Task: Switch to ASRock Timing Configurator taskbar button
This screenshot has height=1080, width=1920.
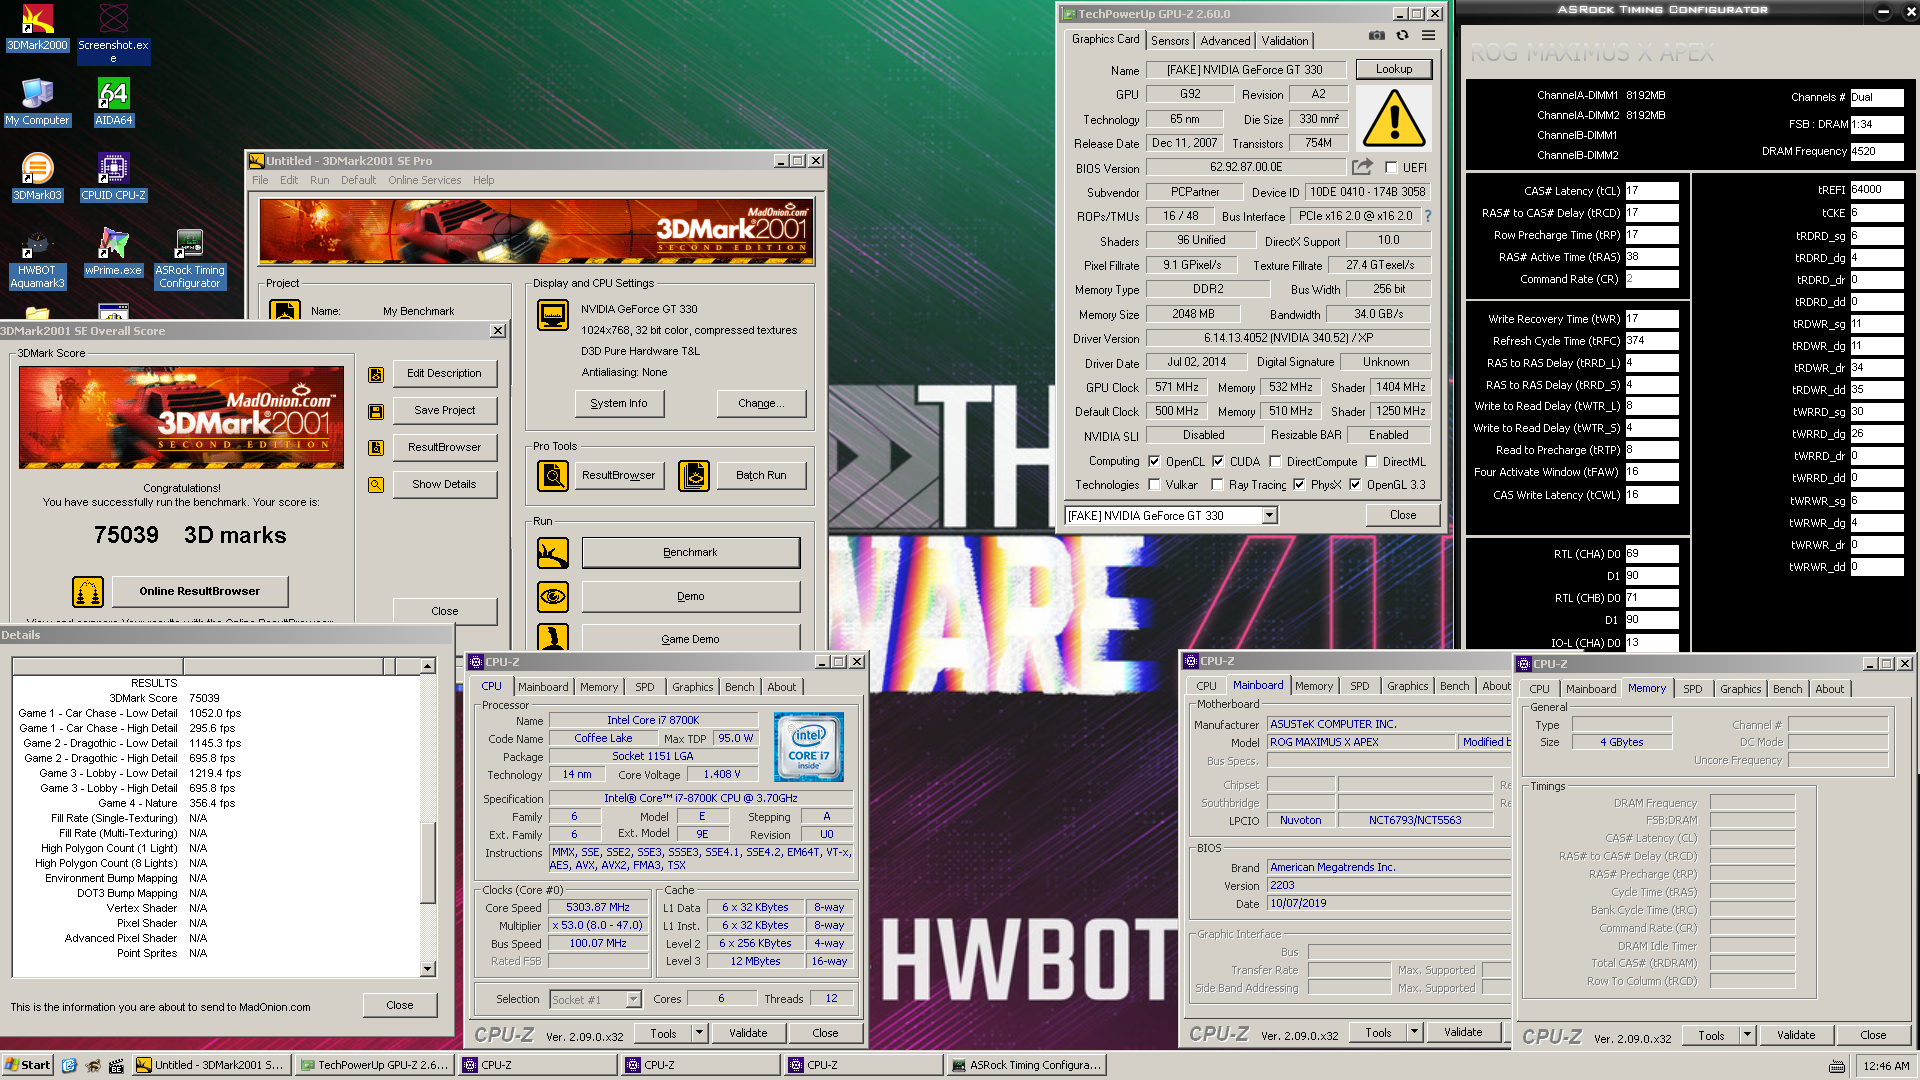Action: (x=1027, y=1066)
